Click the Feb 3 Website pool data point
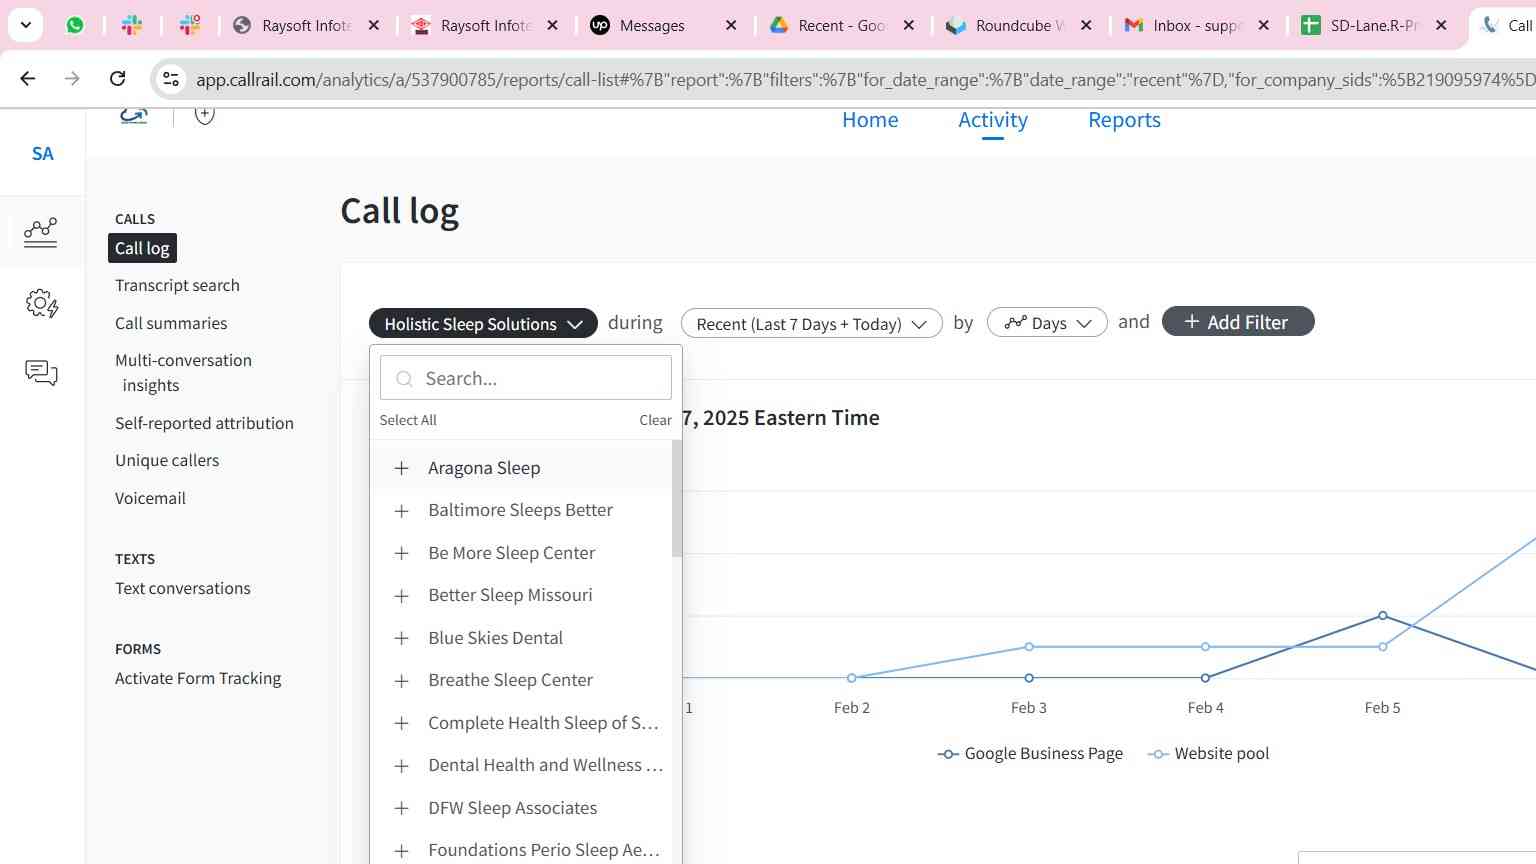 click(1029, 647)
